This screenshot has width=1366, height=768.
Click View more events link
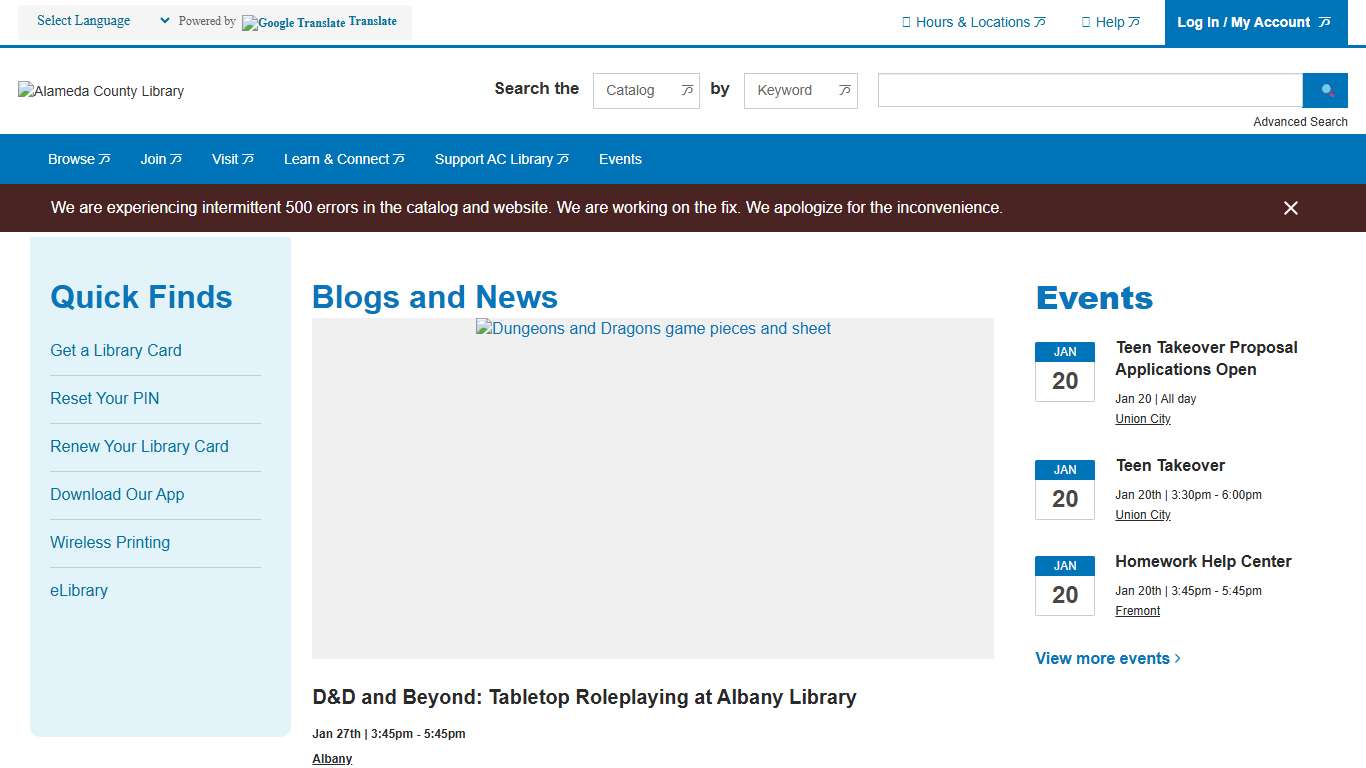coord(1108,658)
